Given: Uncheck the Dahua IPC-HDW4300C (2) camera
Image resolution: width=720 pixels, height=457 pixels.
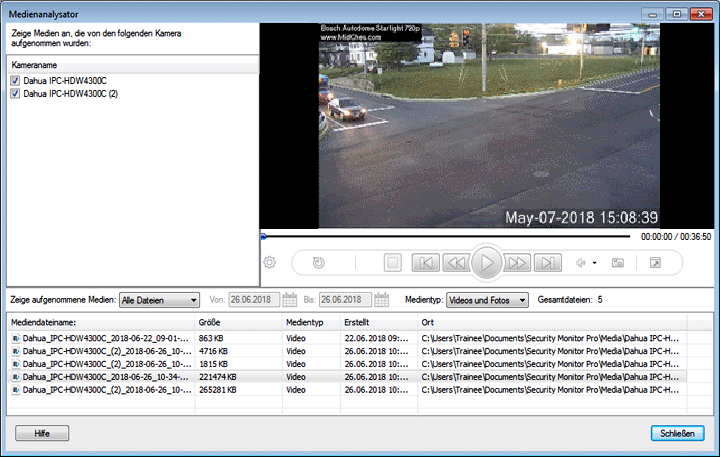Looking at the screenshot, I should (15, 94).
